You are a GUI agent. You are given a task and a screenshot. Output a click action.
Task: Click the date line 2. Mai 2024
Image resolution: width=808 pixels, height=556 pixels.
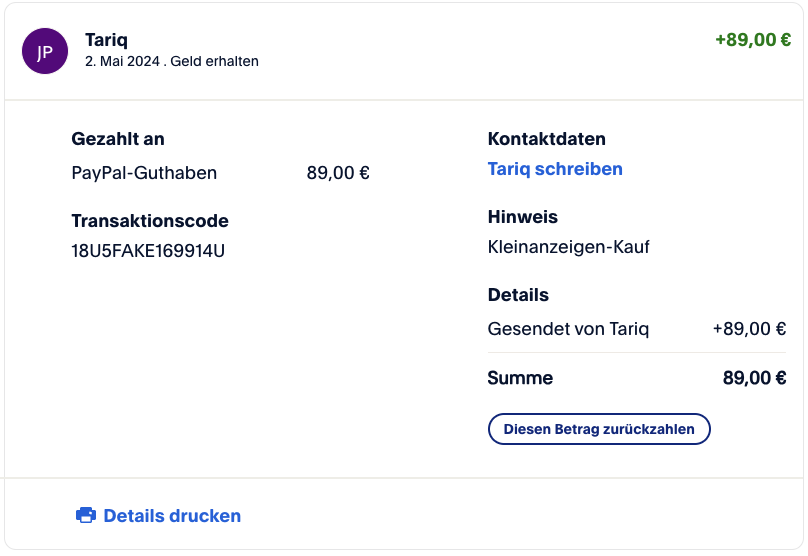pos(122,61)
